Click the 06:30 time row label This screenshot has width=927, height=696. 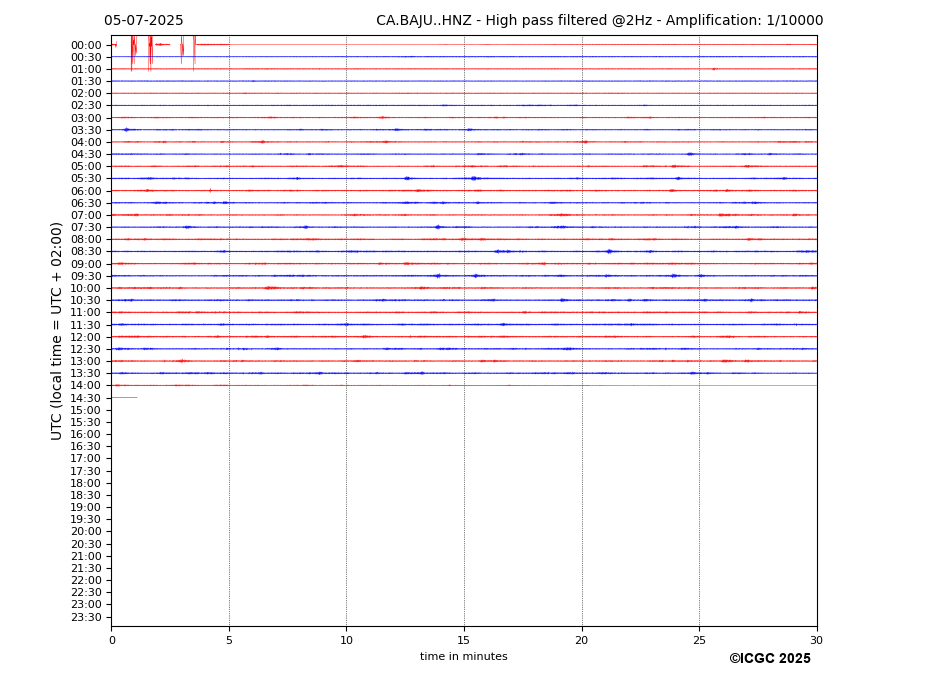coord(86,203)
